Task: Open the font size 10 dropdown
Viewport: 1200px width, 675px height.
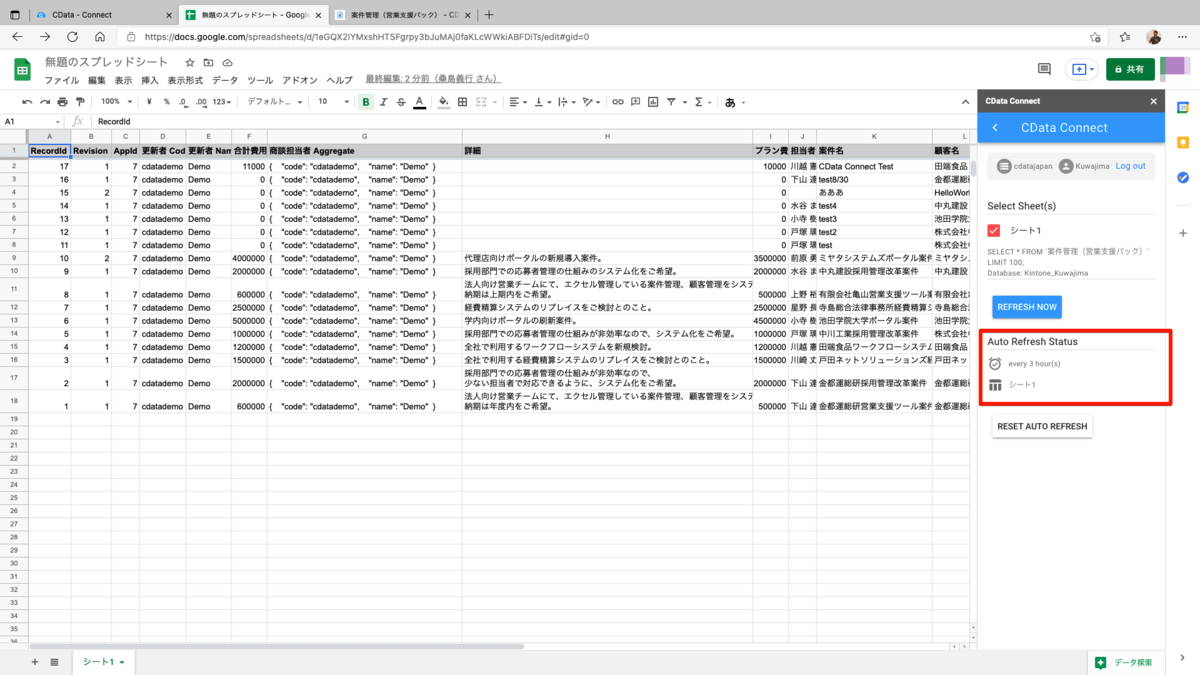Action: pos(333,102)
